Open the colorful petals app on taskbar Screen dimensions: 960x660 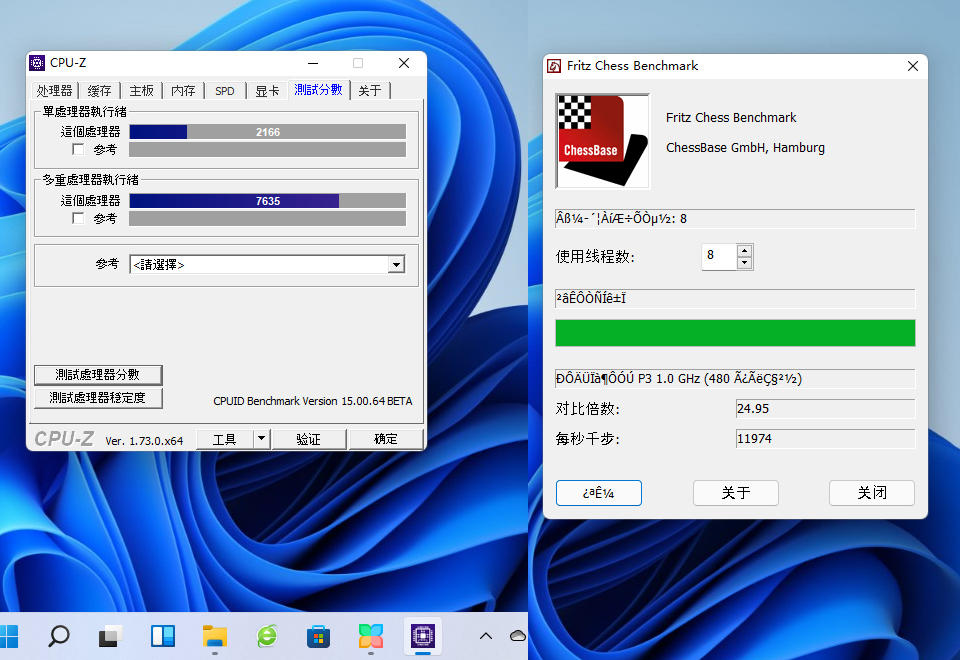[370, 636]
